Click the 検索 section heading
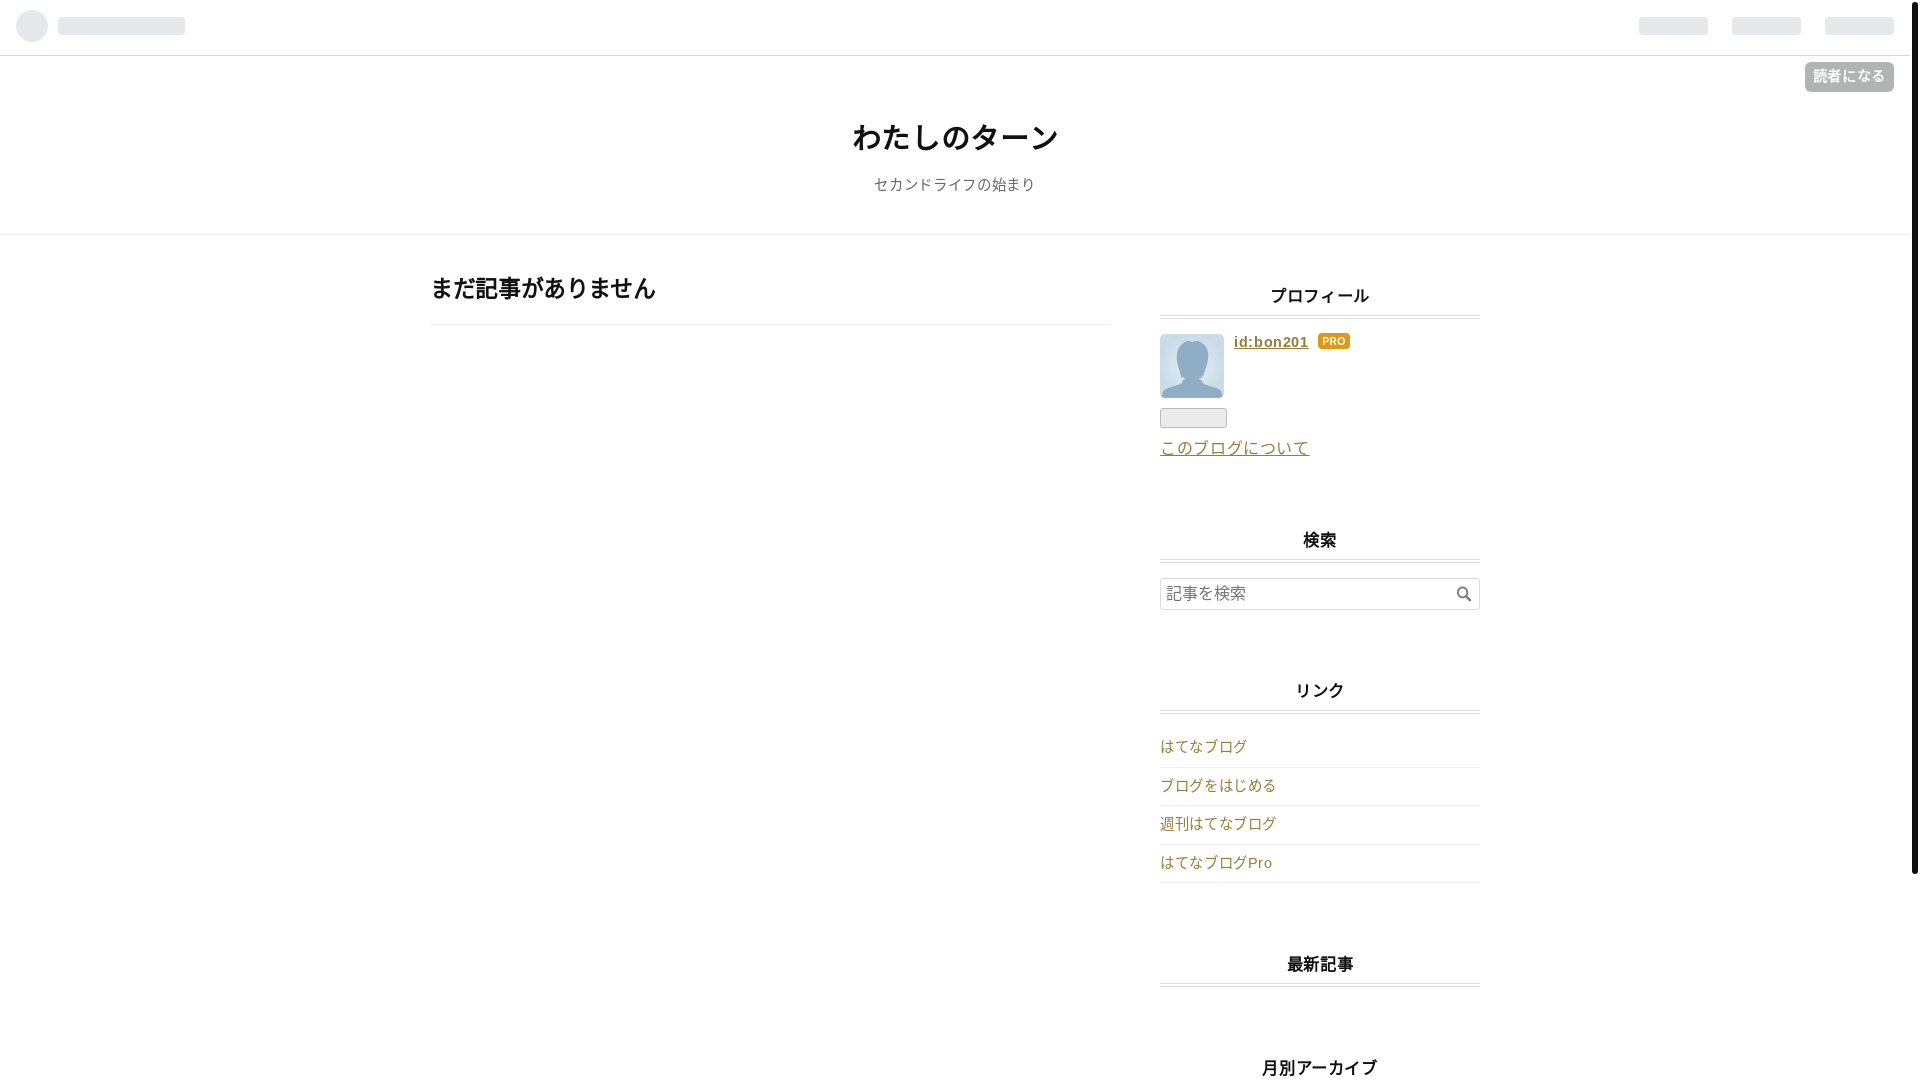This screenshot has height=1080, width=1920. click(x=1320, y=540)
